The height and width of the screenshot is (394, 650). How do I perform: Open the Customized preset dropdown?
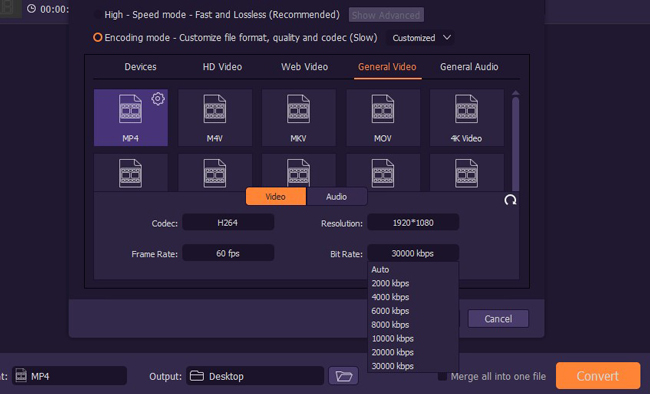[x=420, y=38]
